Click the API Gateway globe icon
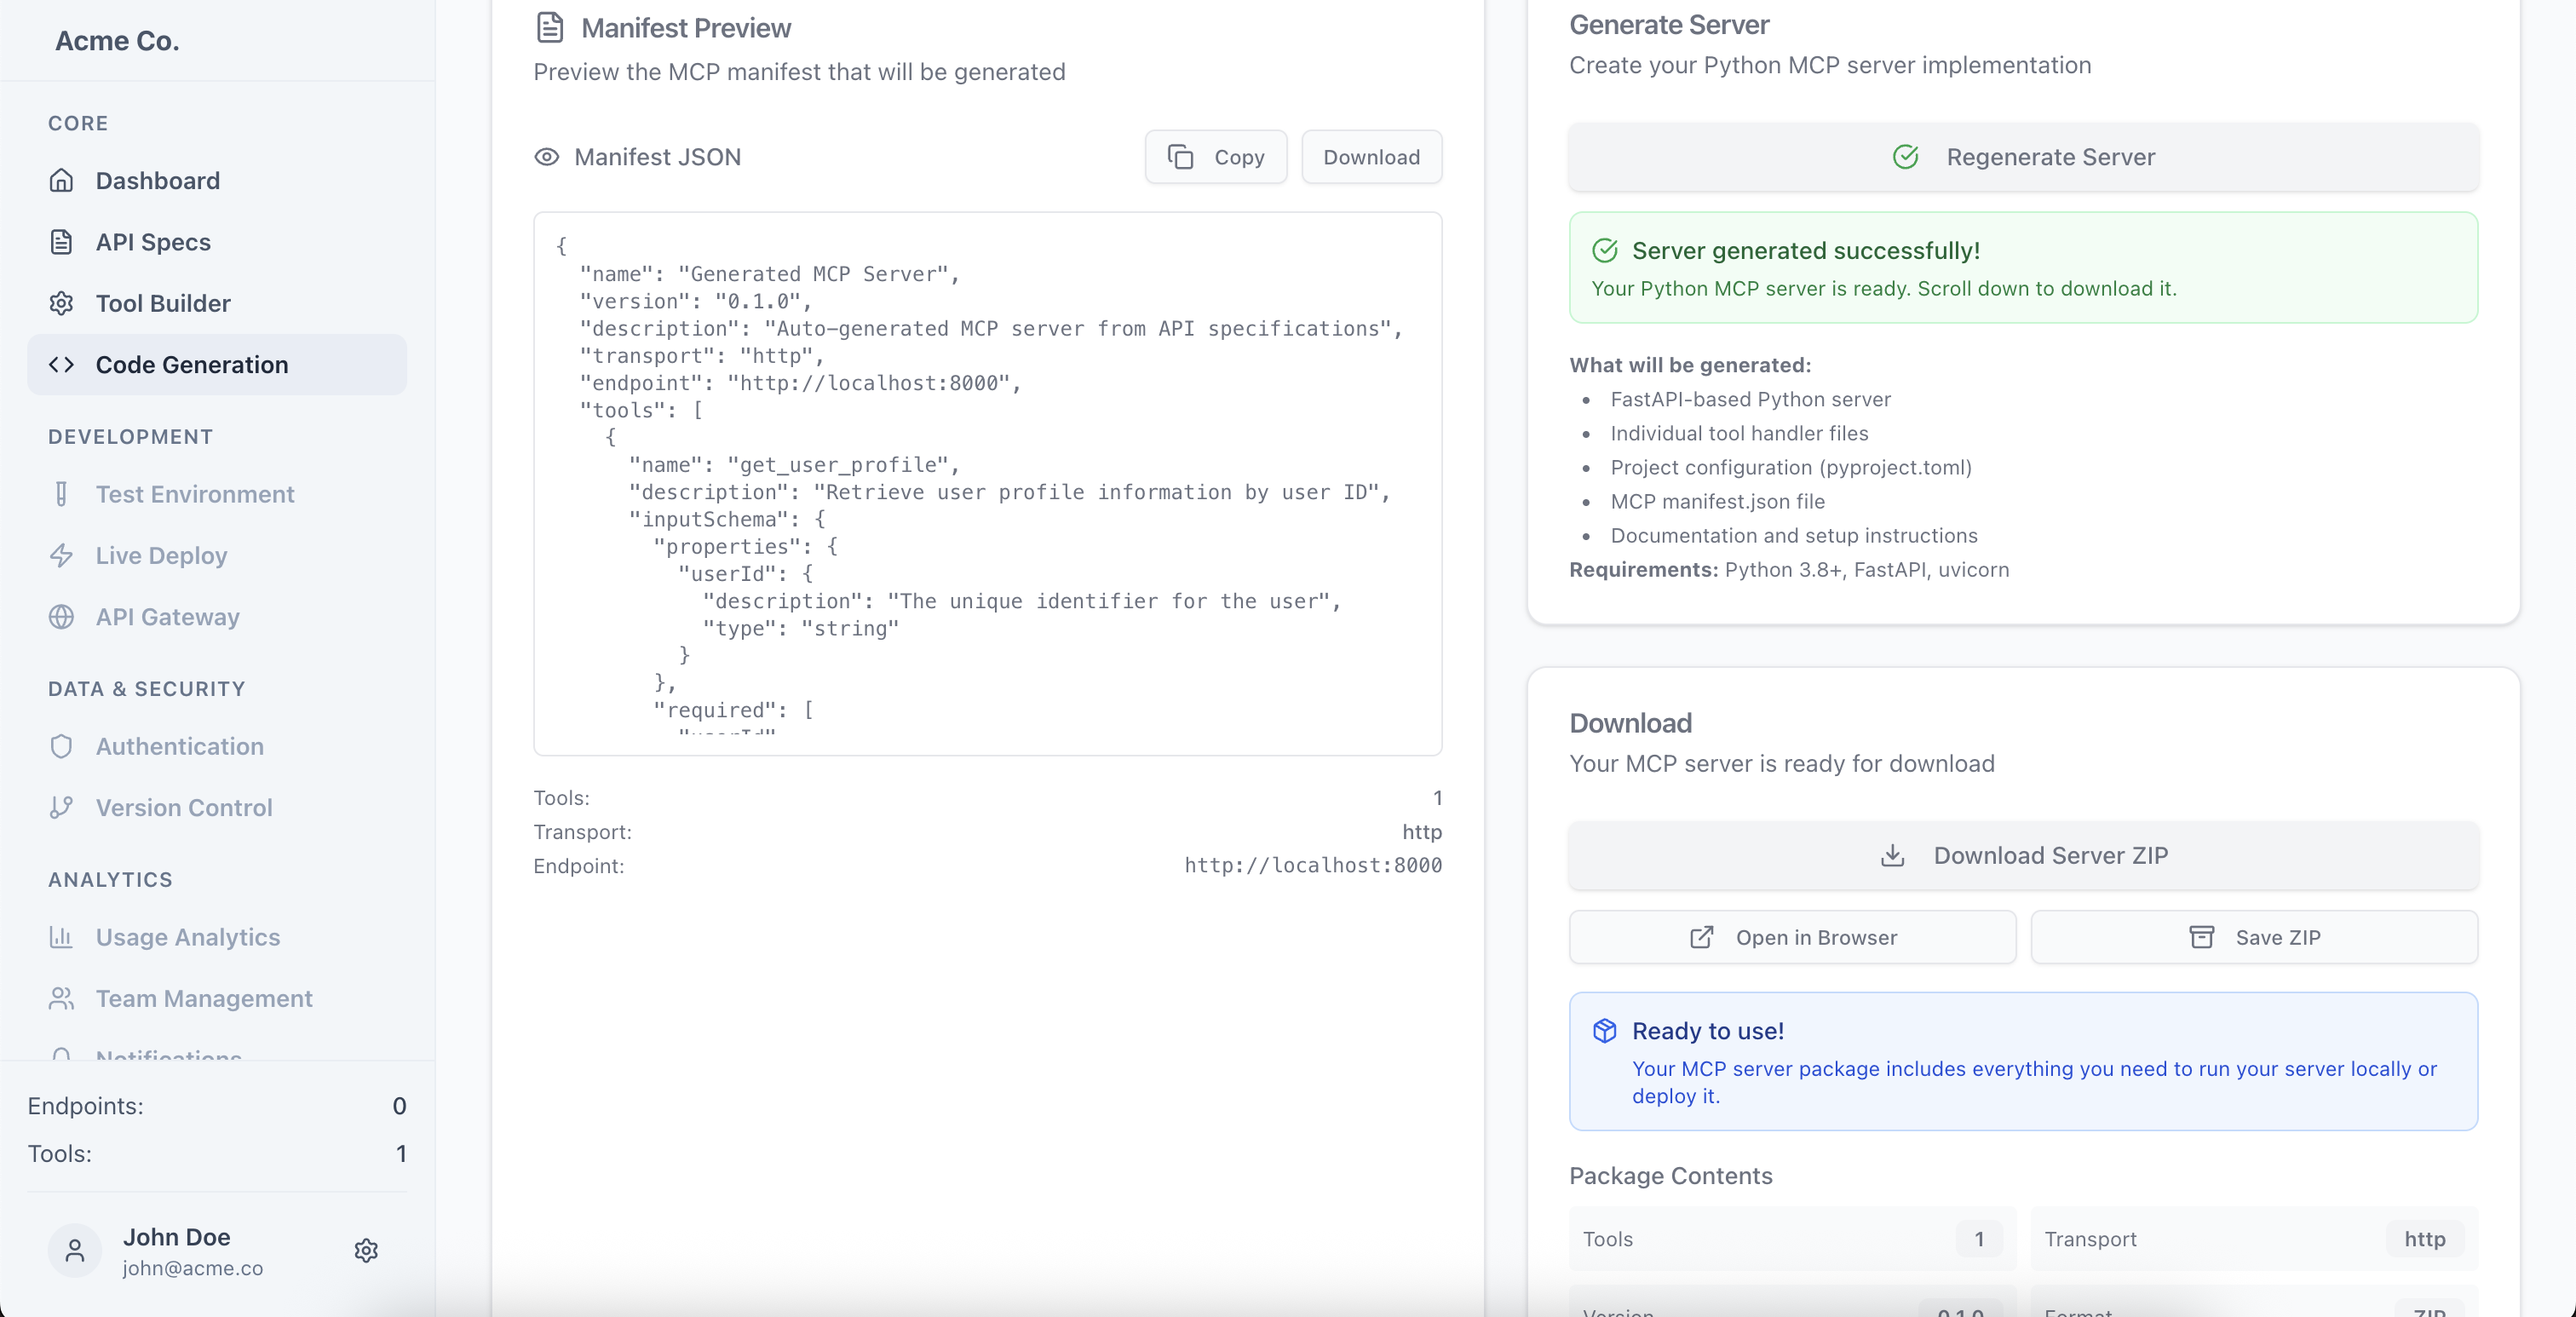 pos(62,617)
